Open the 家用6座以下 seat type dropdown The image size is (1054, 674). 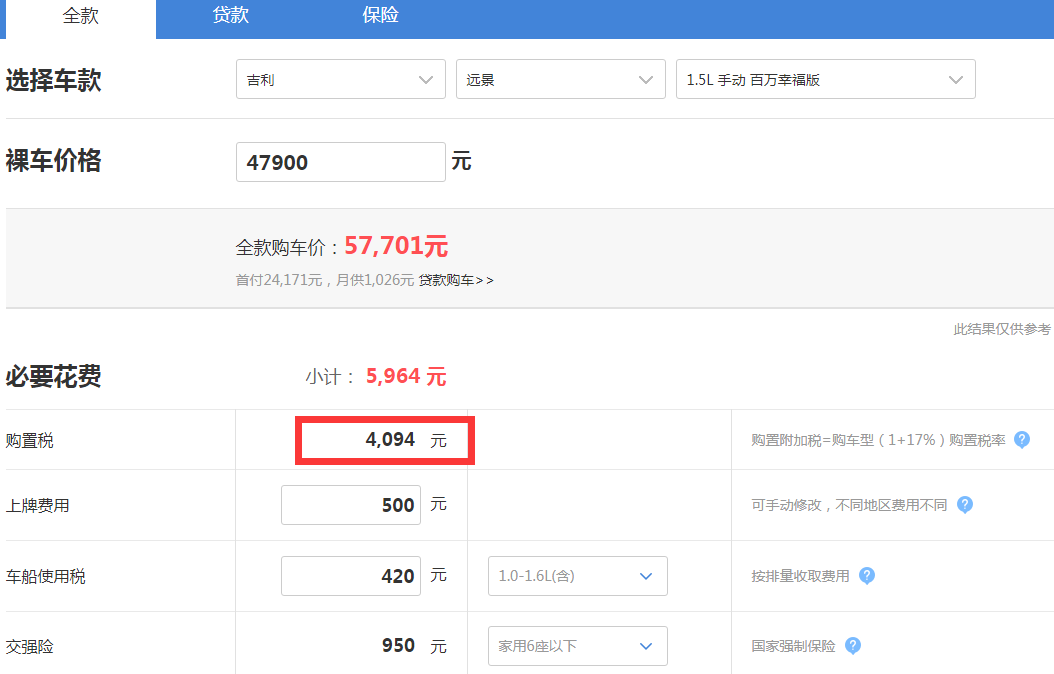(577, 646)
